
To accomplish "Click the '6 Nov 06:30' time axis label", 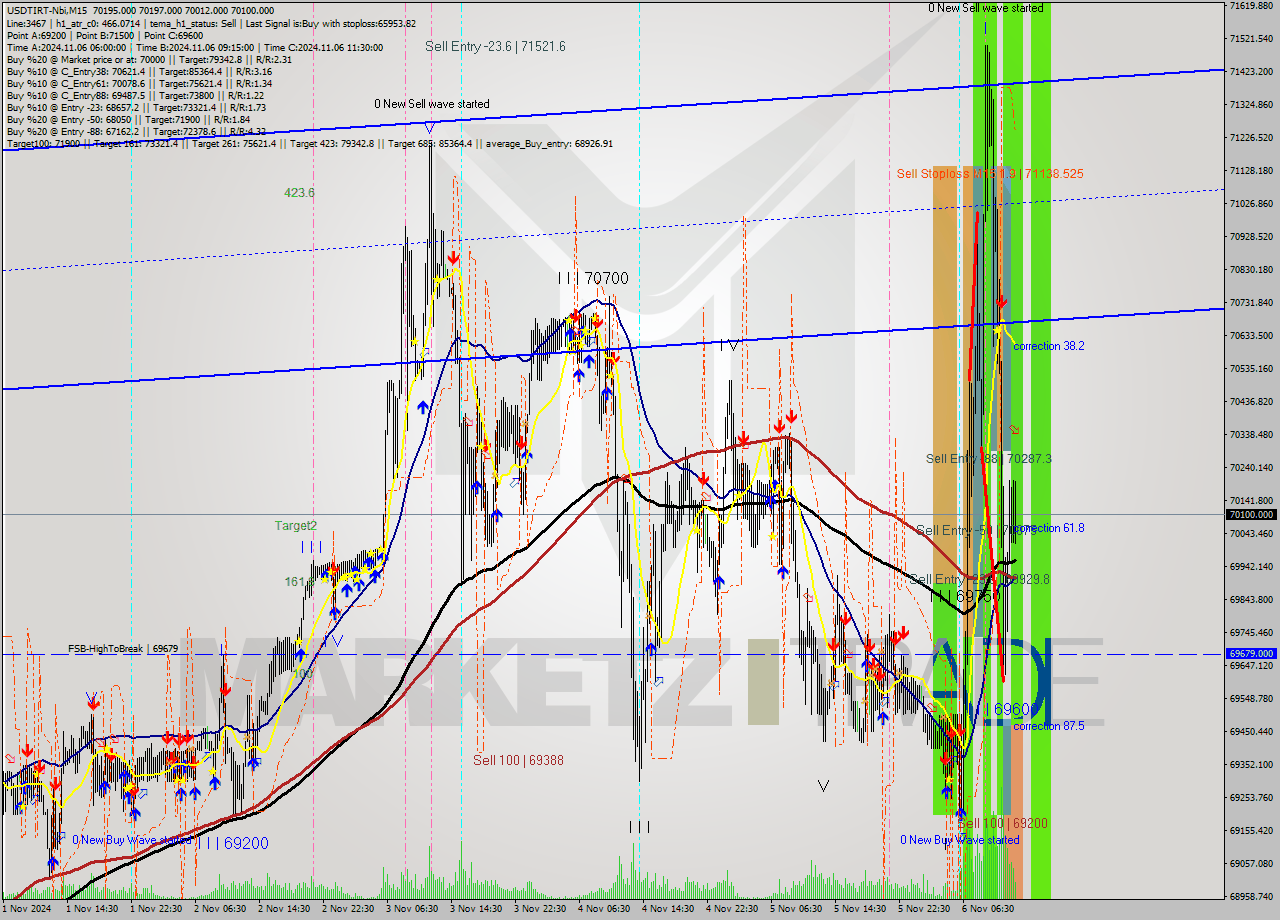I will point(988,909).
